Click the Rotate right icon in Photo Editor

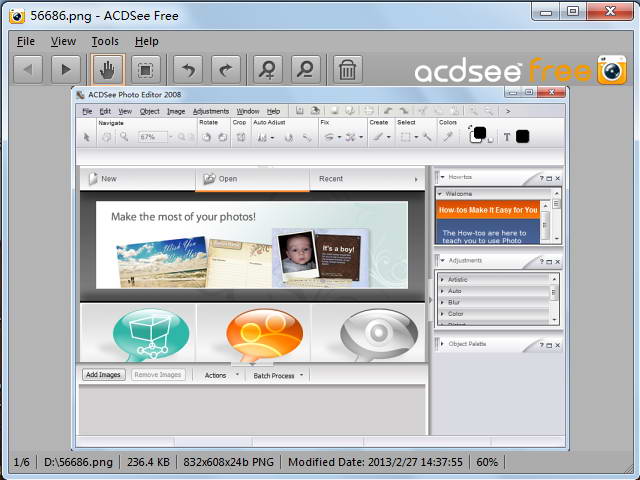click(x=222, y=137)
